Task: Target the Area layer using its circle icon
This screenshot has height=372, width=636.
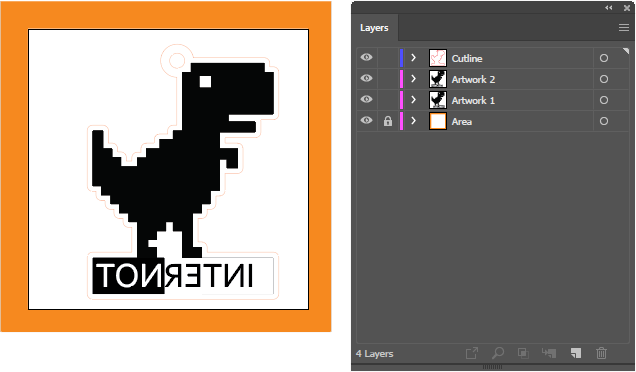Action: [x=604, y=121]
